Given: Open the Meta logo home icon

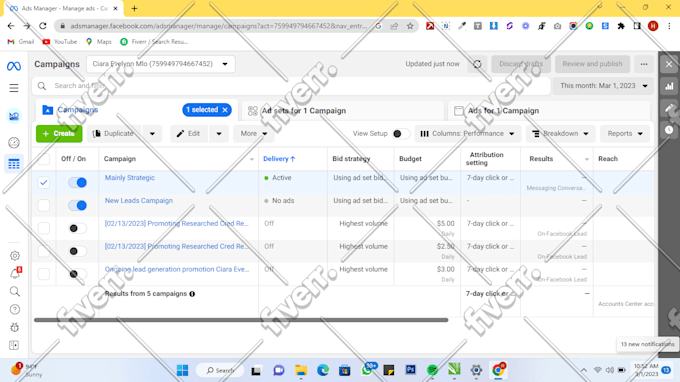Looking at the screenshot, I should 14,66.
